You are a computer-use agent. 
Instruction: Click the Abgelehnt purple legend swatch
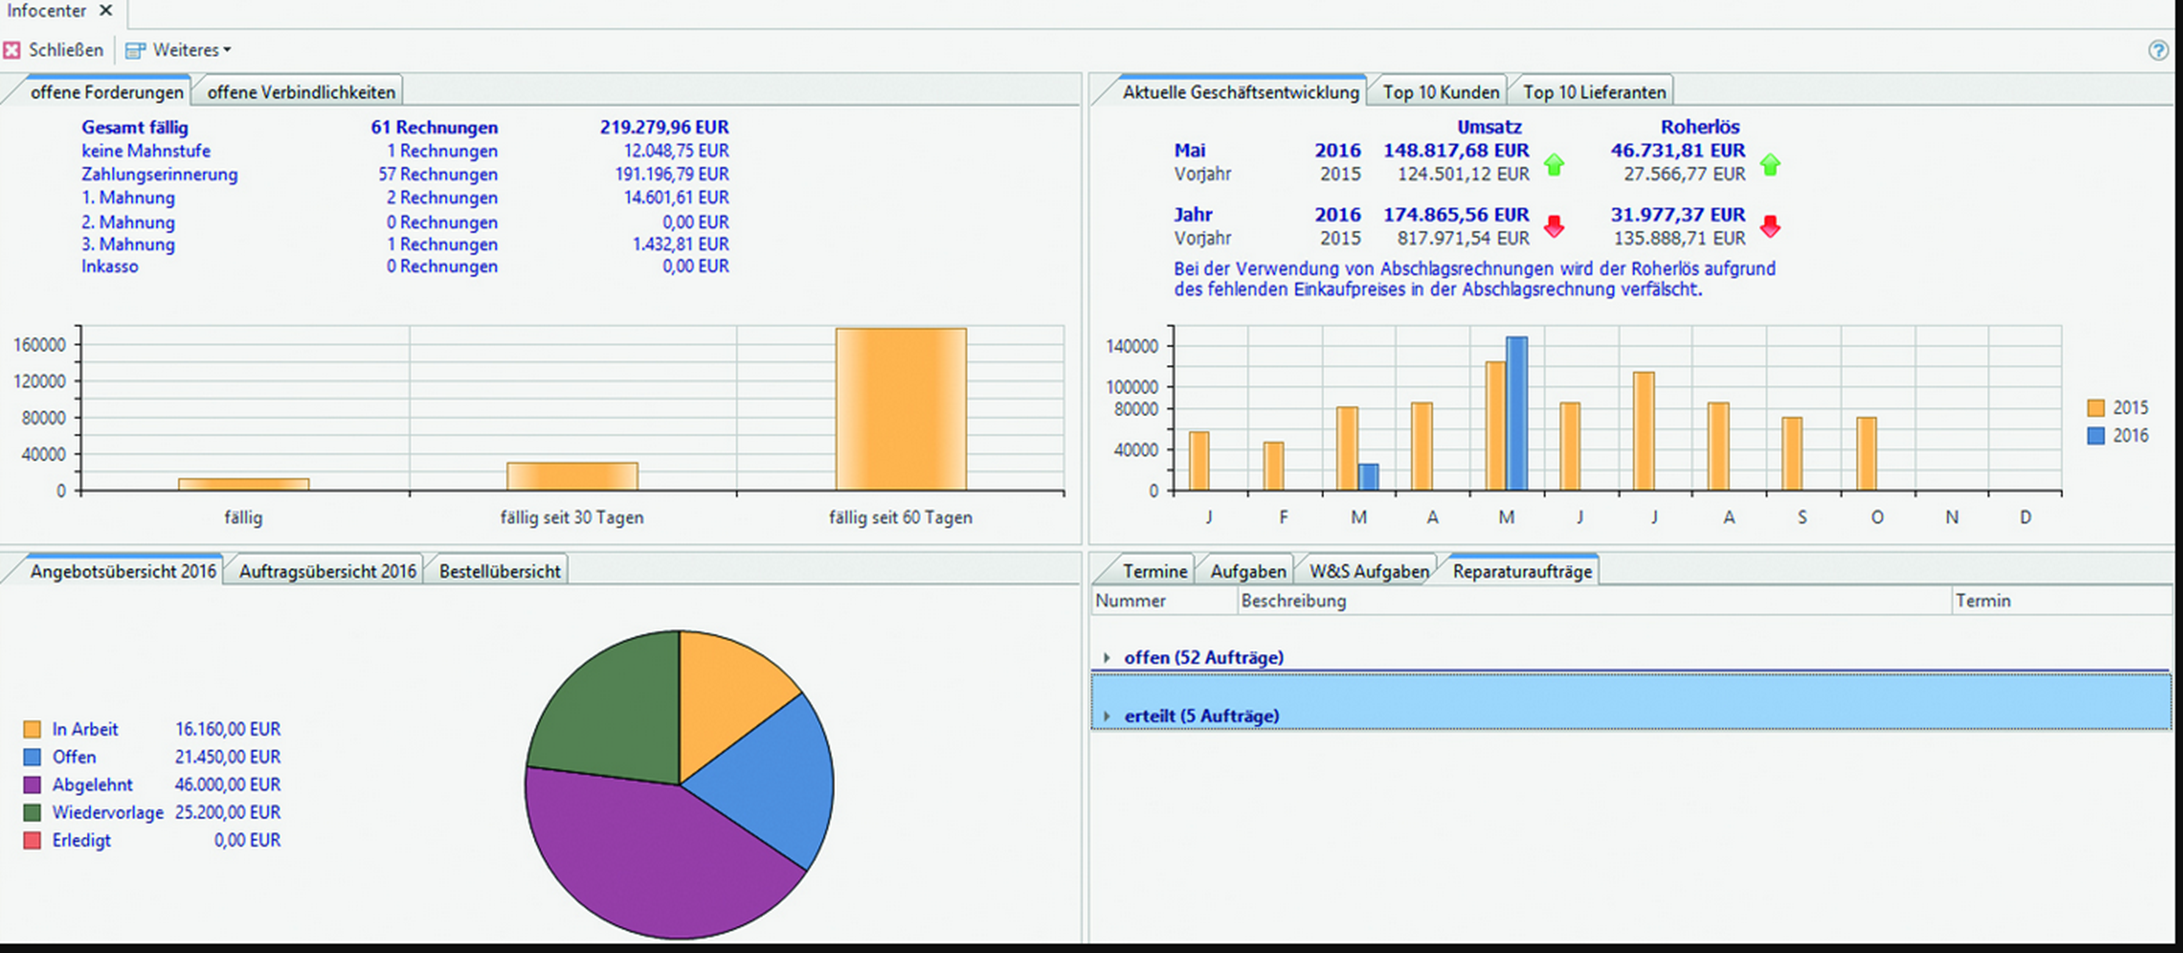[x=32, y=785]
